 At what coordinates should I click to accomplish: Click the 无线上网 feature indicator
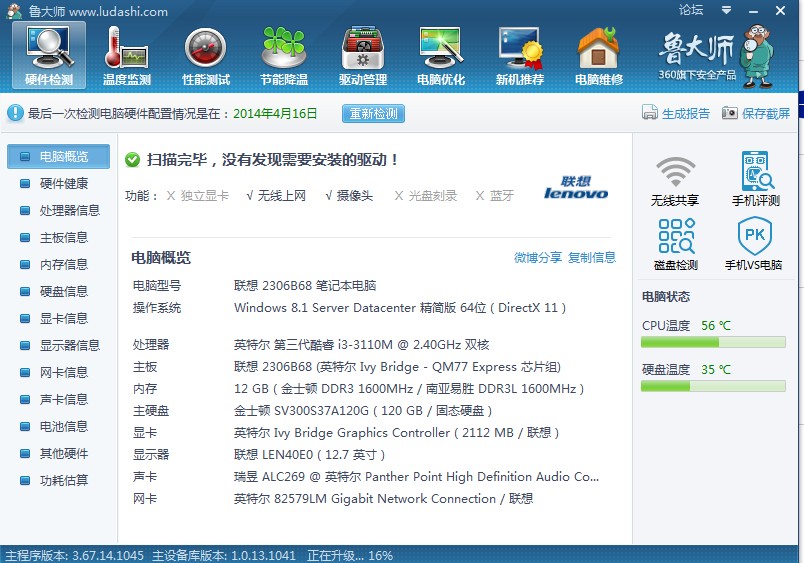tap(276, 196)
